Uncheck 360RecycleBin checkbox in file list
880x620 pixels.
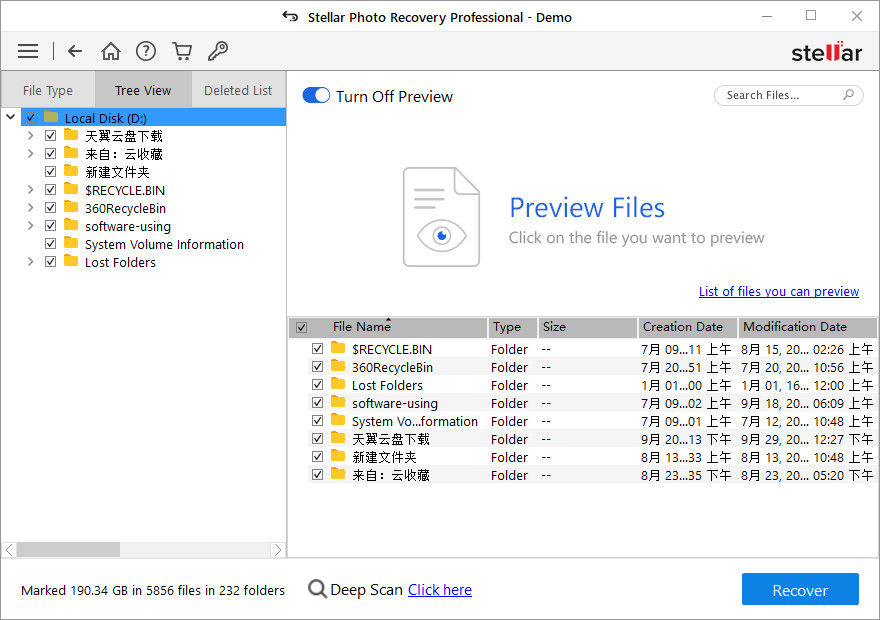(x=317, y=367)
